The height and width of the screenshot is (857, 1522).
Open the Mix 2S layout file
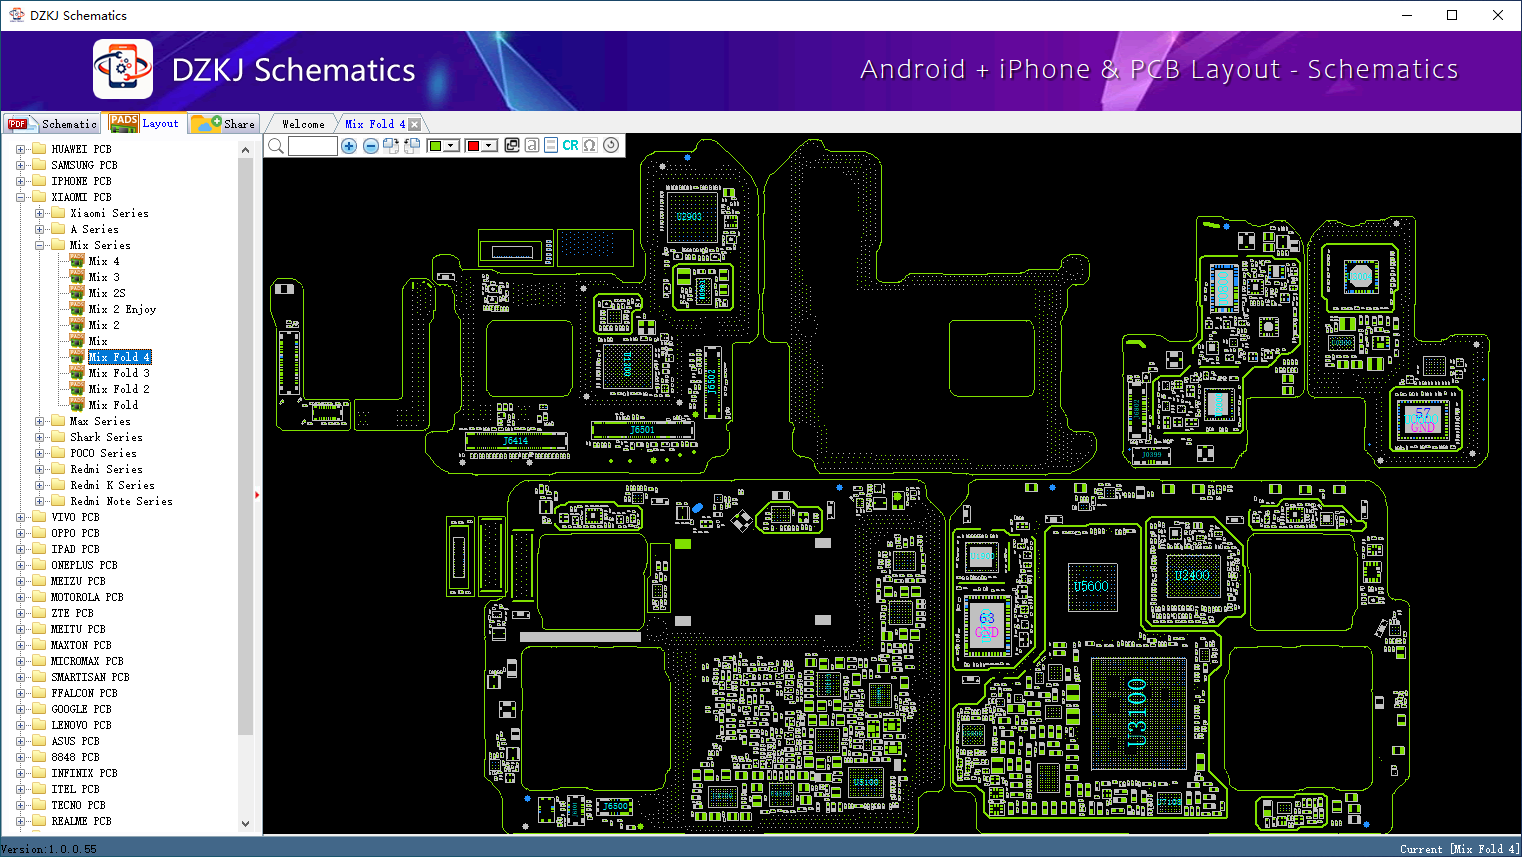[107, 293]
